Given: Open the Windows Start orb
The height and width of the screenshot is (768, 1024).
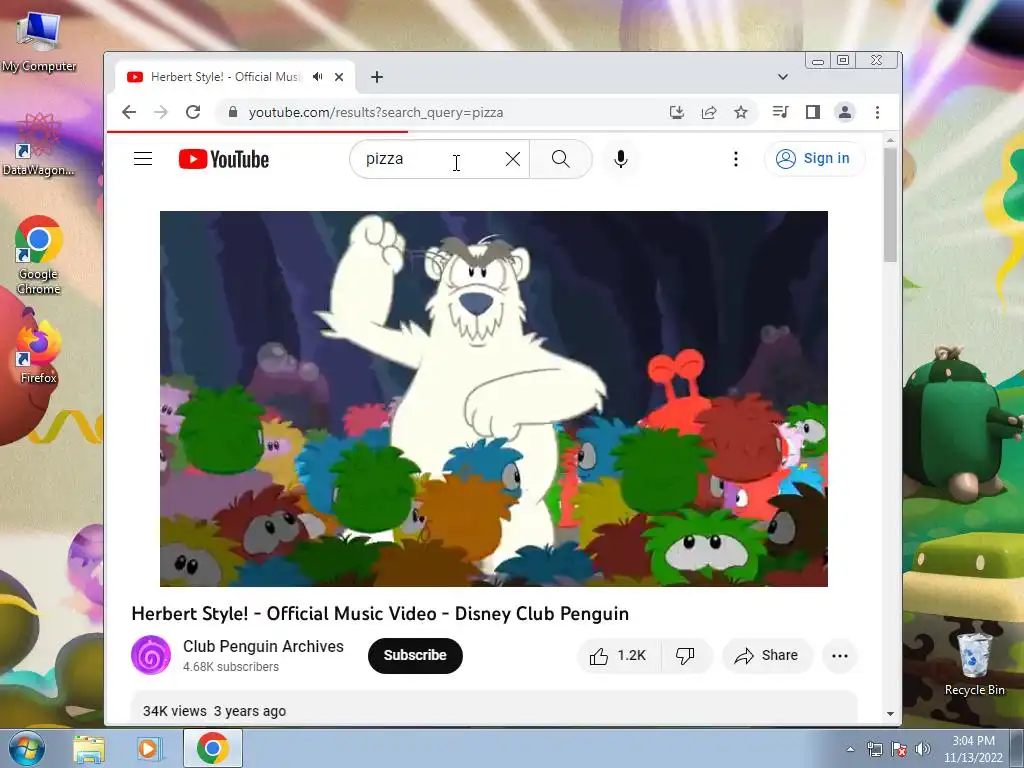Looking at the screenshot, I should (x=26, y=748).
